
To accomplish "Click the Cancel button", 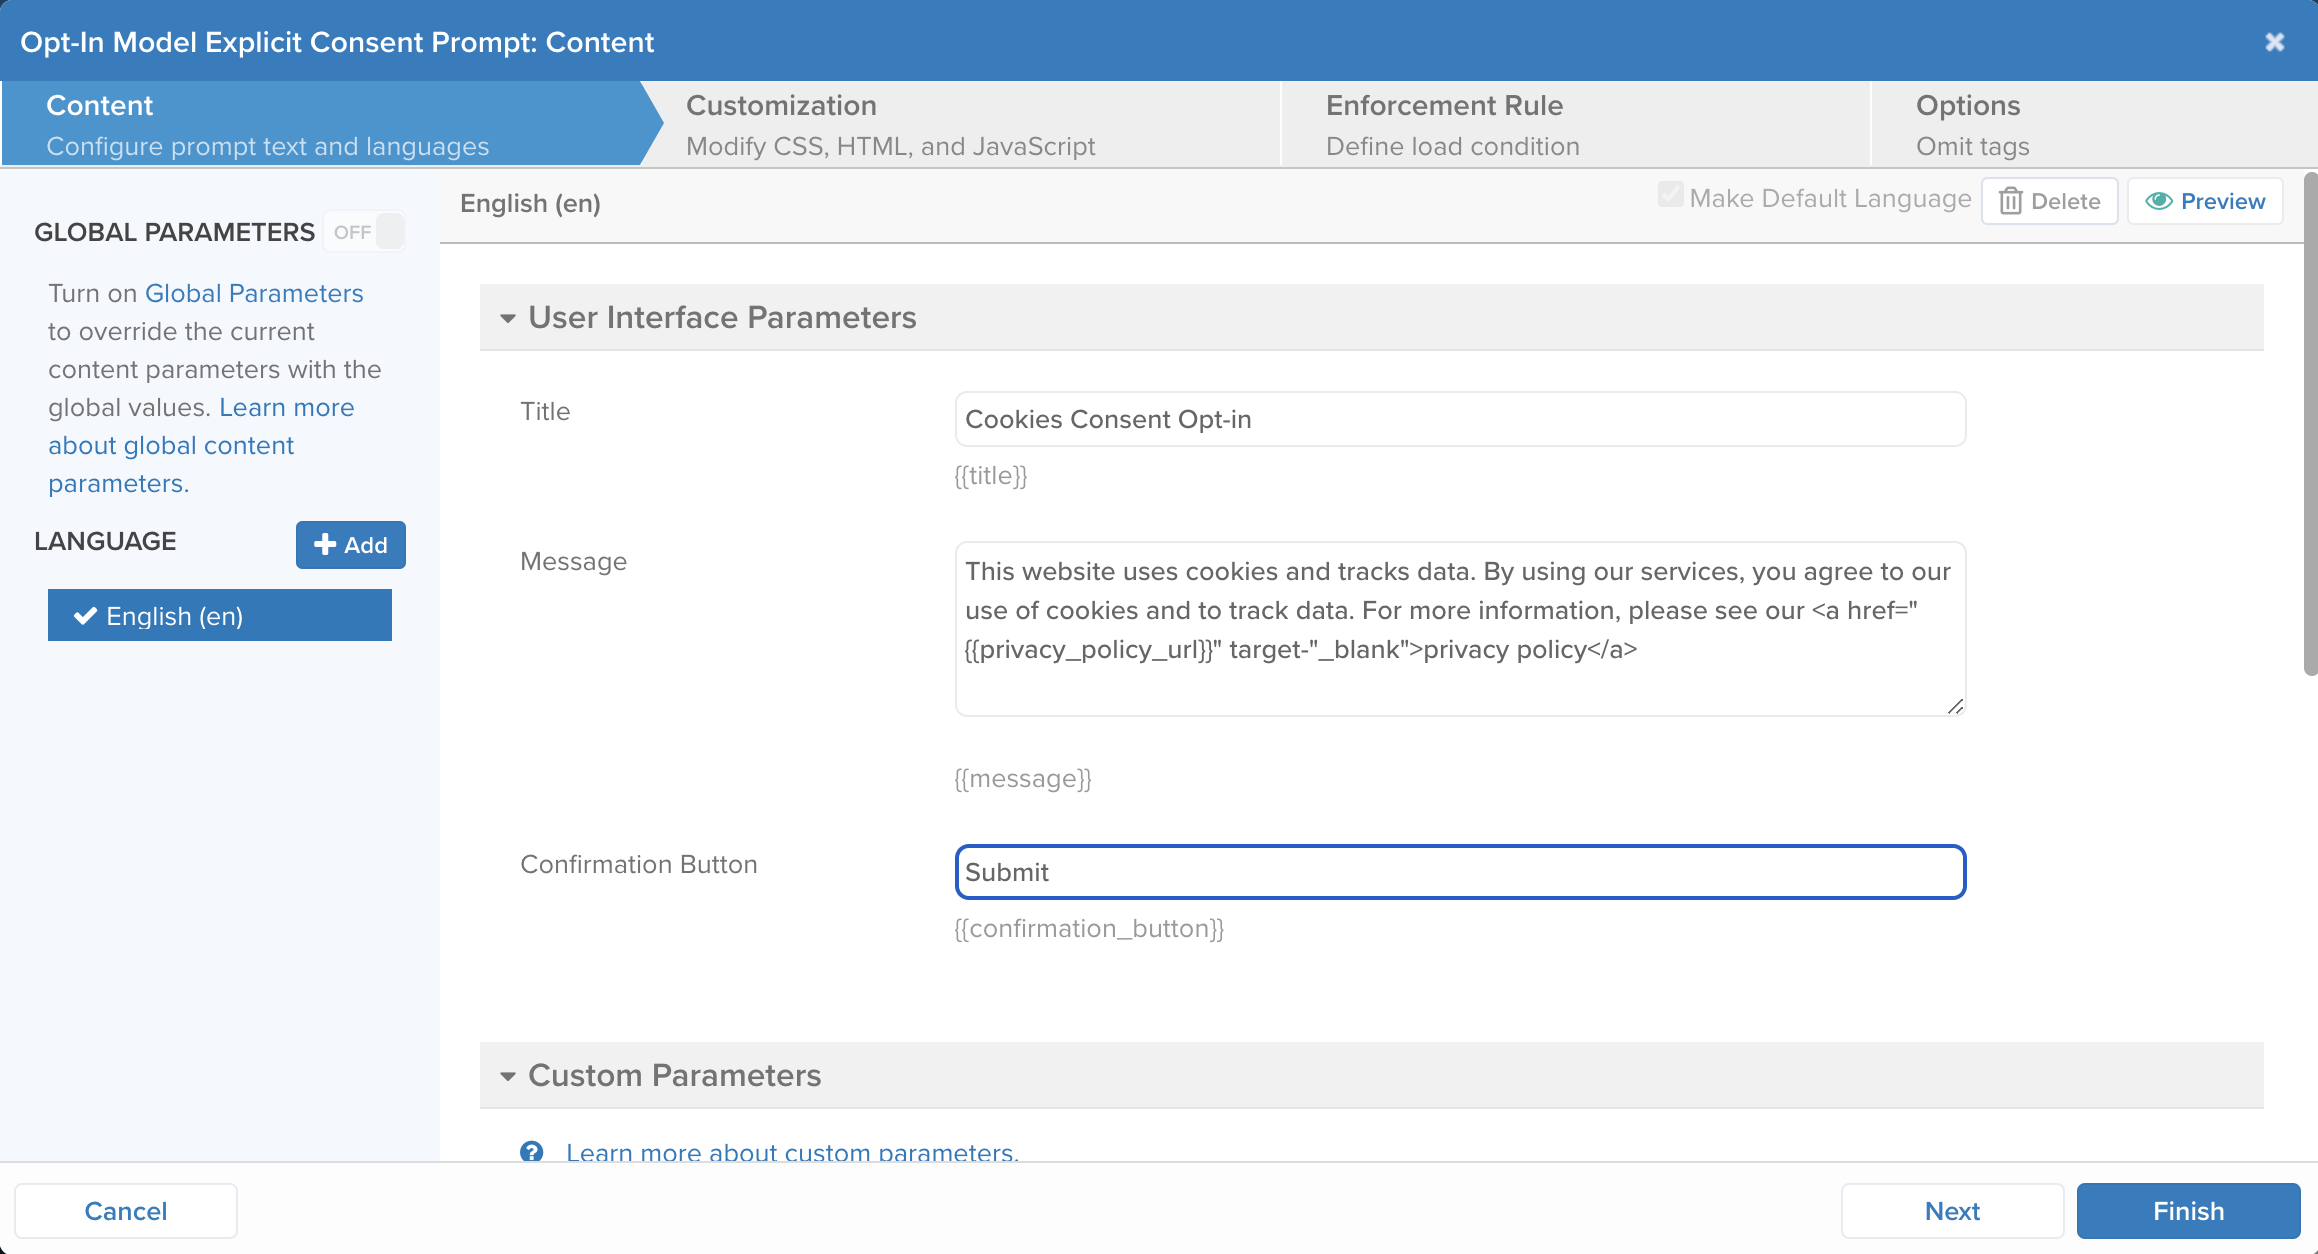I will [126, 1211].
